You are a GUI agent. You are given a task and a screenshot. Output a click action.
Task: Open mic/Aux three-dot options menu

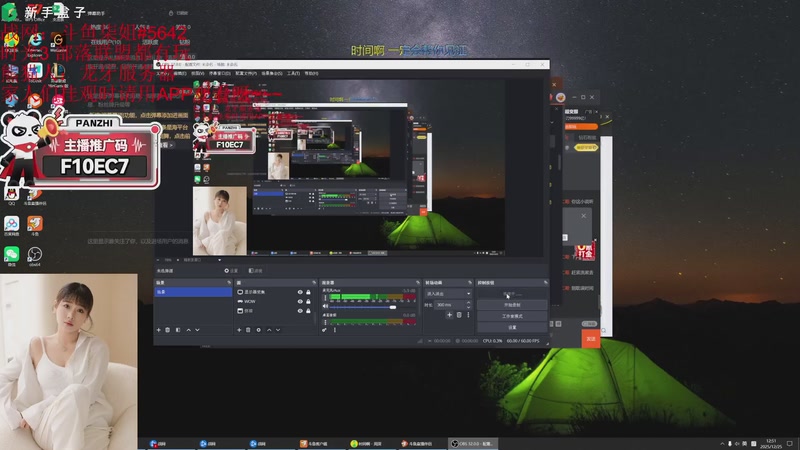pyautogui.click(x=326, y=298)
